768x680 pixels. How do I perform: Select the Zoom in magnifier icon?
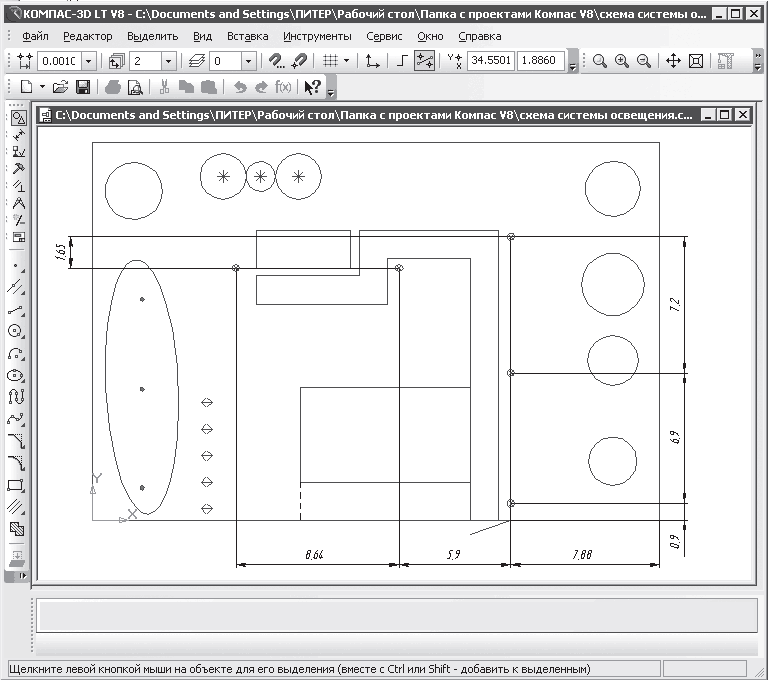coord(622,61)
